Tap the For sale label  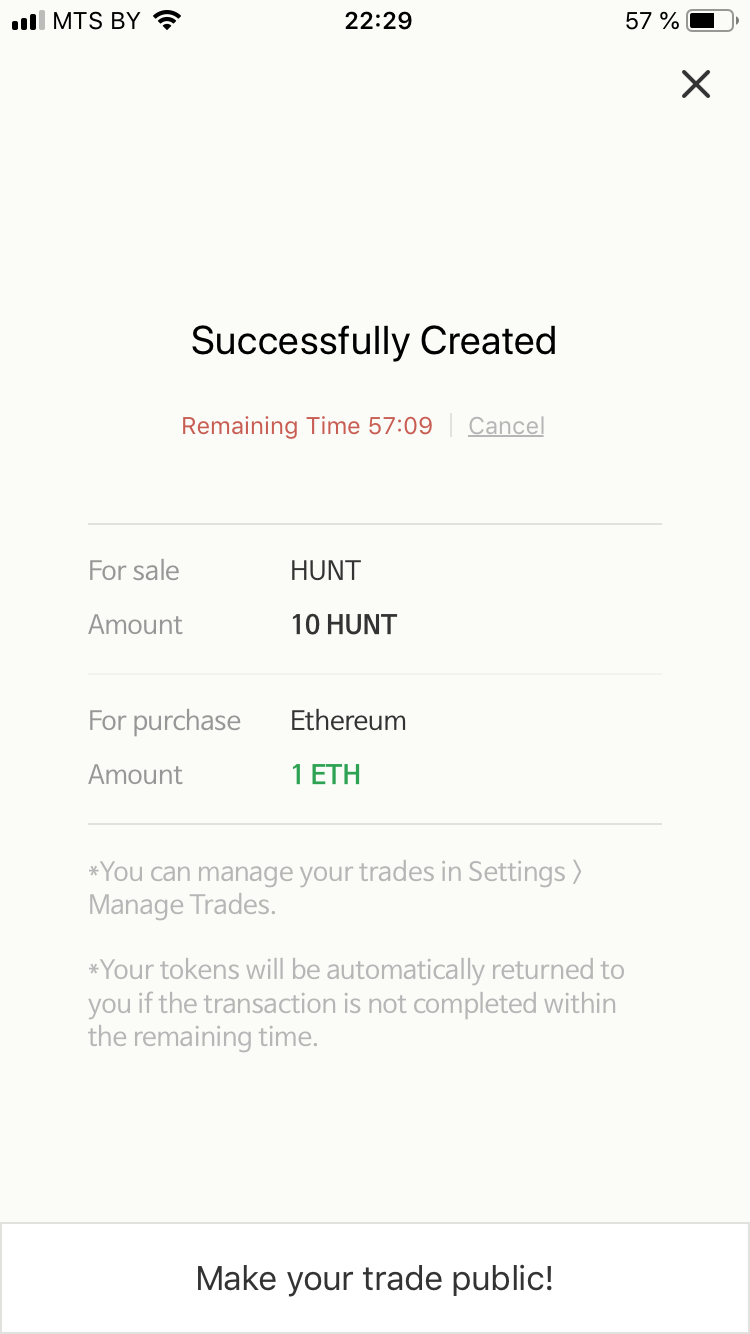pyautogui.click(x=134, y=571)
